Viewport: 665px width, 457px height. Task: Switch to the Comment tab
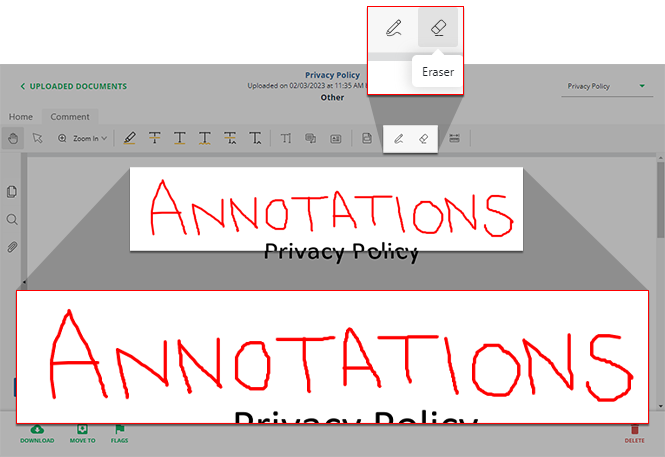point(70,117)
